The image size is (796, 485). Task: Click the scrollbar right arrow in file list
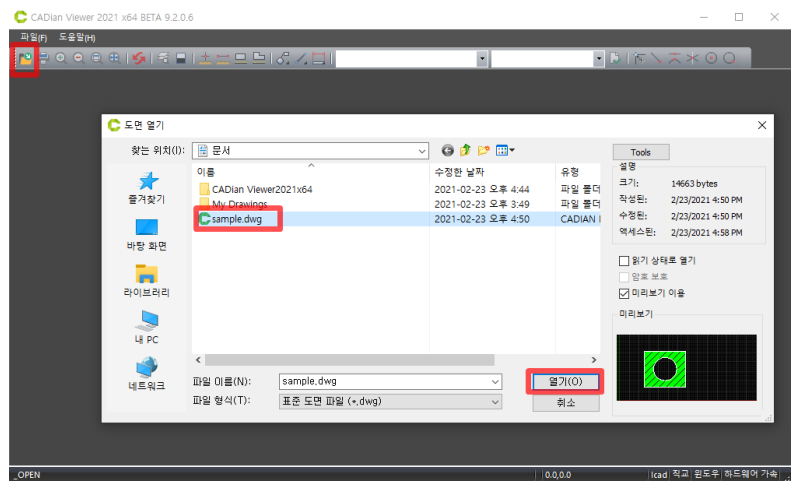pos(593,360)
